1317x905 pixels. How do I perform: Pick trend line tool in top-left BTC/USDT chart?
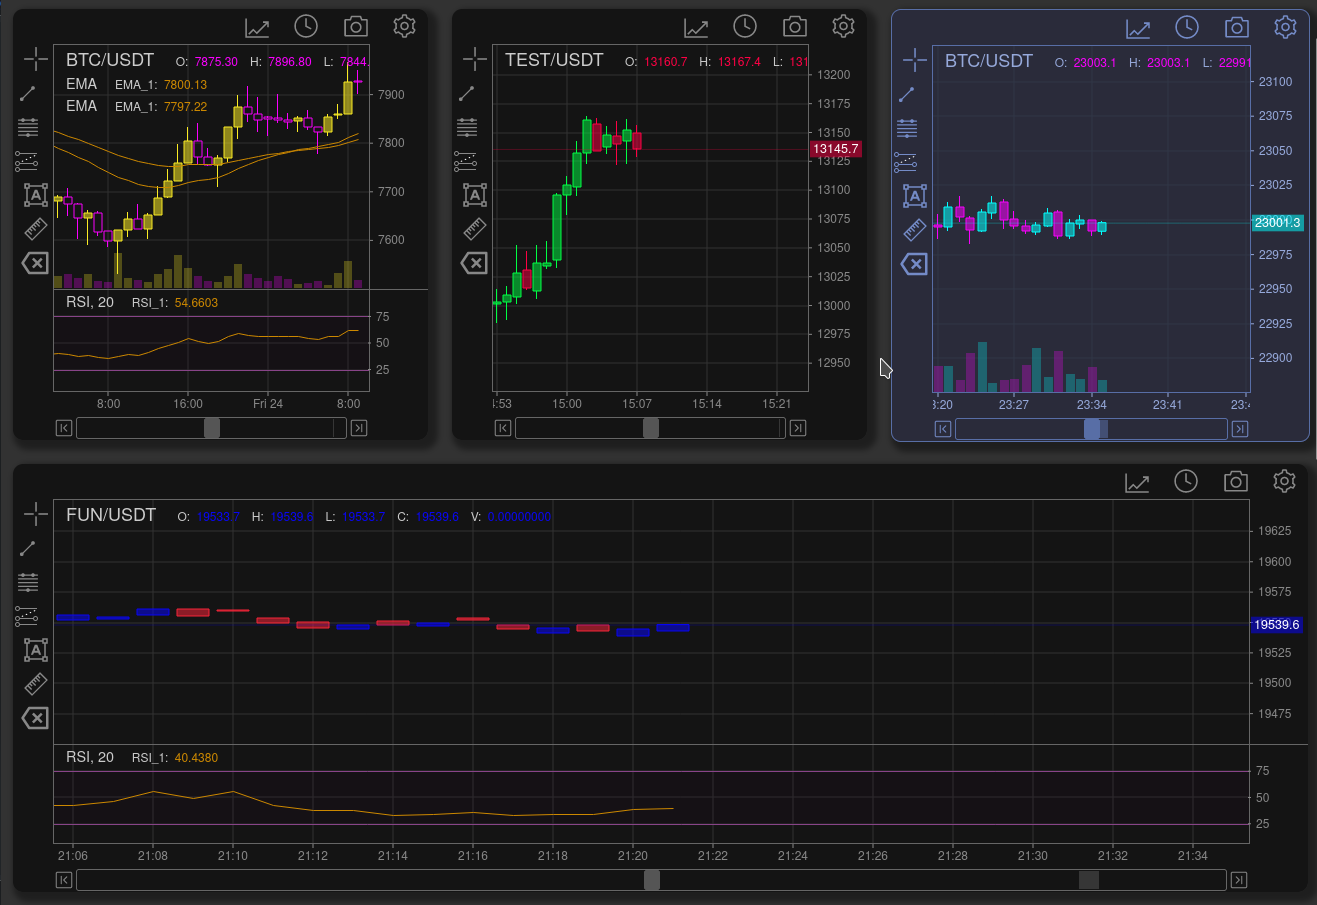[x=27, y=94]
